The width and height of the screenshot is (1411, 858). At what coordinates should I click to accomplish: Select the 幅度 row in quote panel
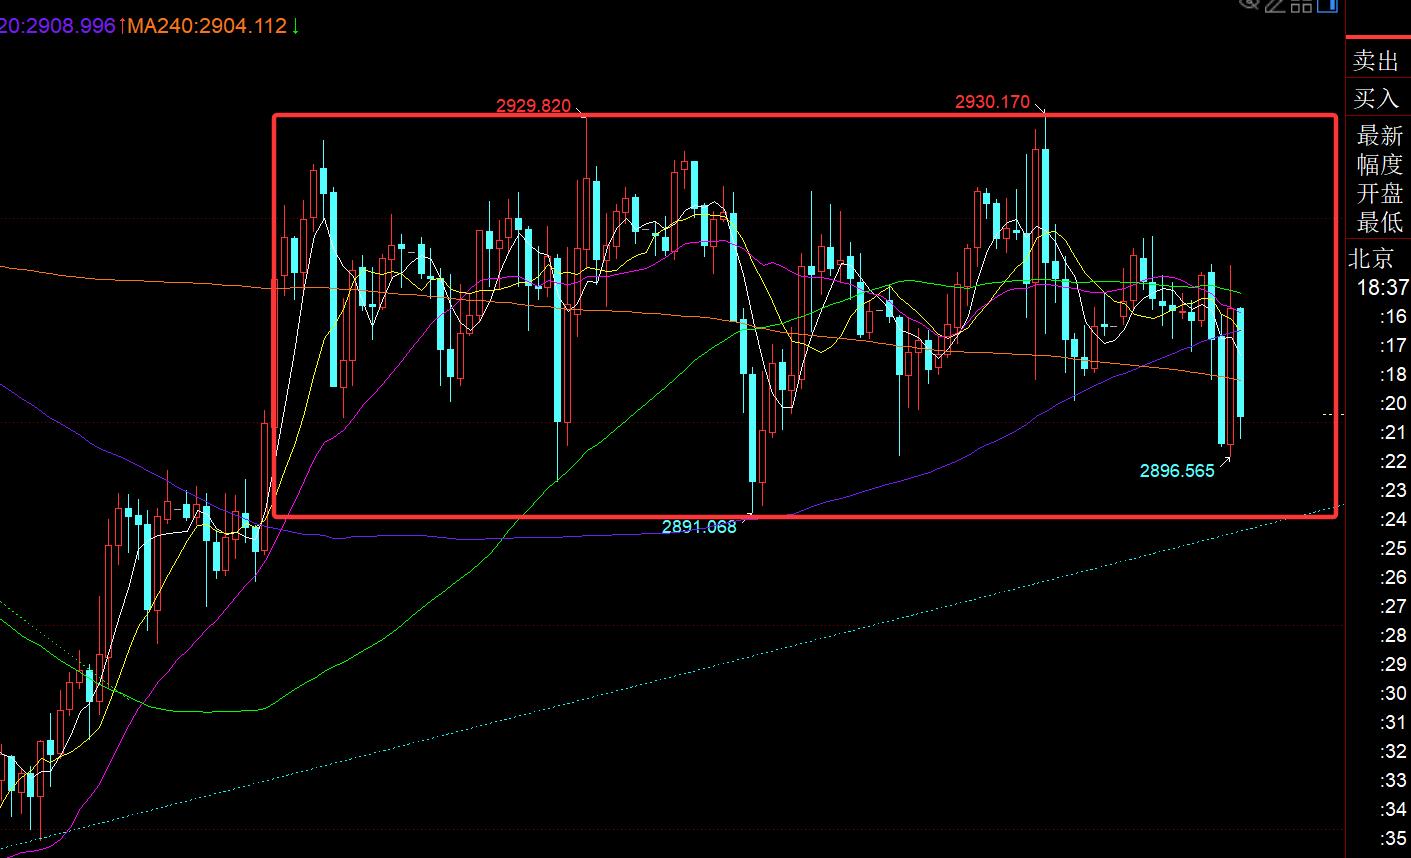click(1379, 164)
